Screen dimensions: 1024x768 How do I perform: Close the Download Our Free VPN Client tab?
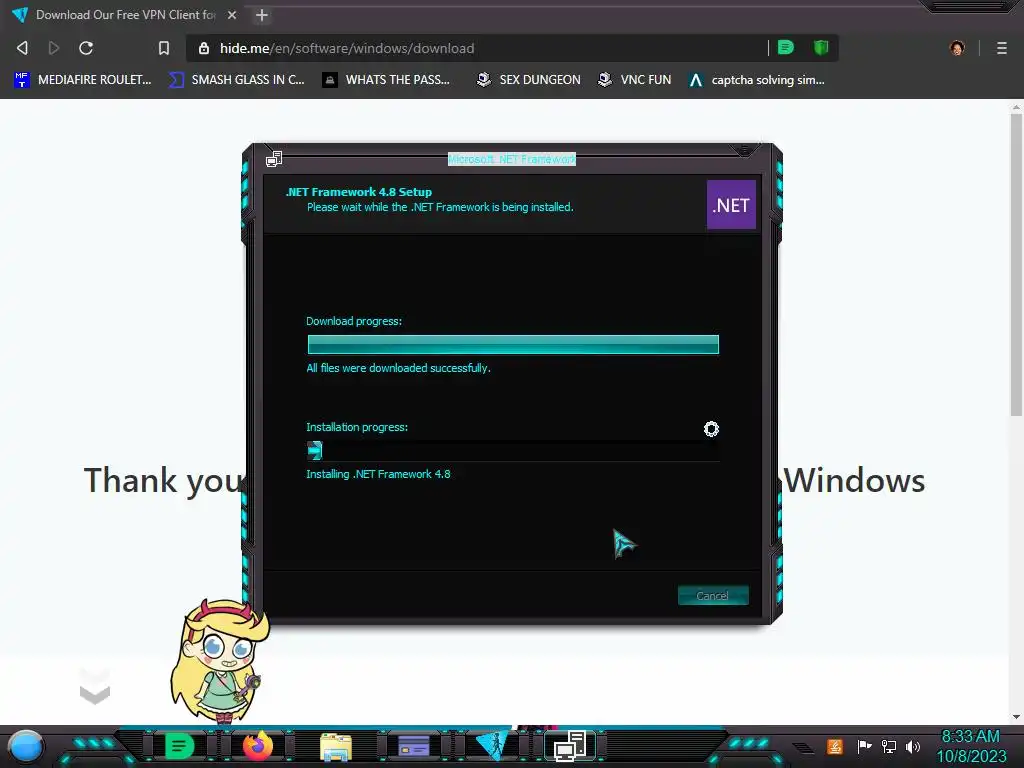coord(232,14)
